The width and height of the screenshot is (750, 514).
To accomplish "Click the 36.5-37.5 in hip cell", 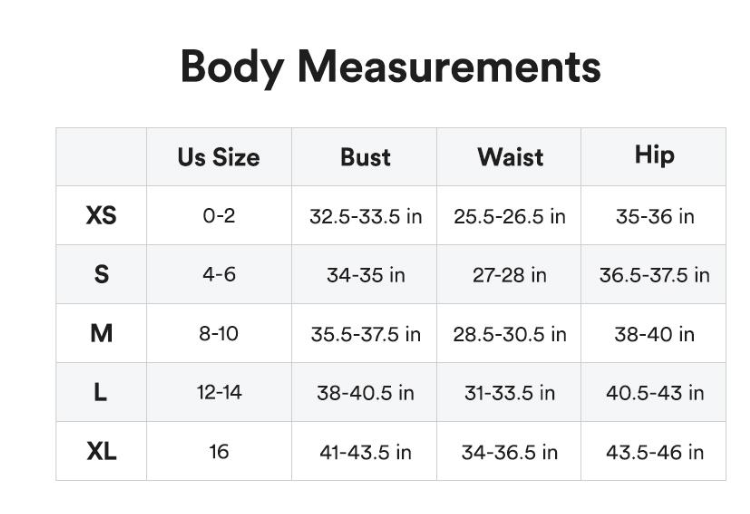I will pos(654,275).
